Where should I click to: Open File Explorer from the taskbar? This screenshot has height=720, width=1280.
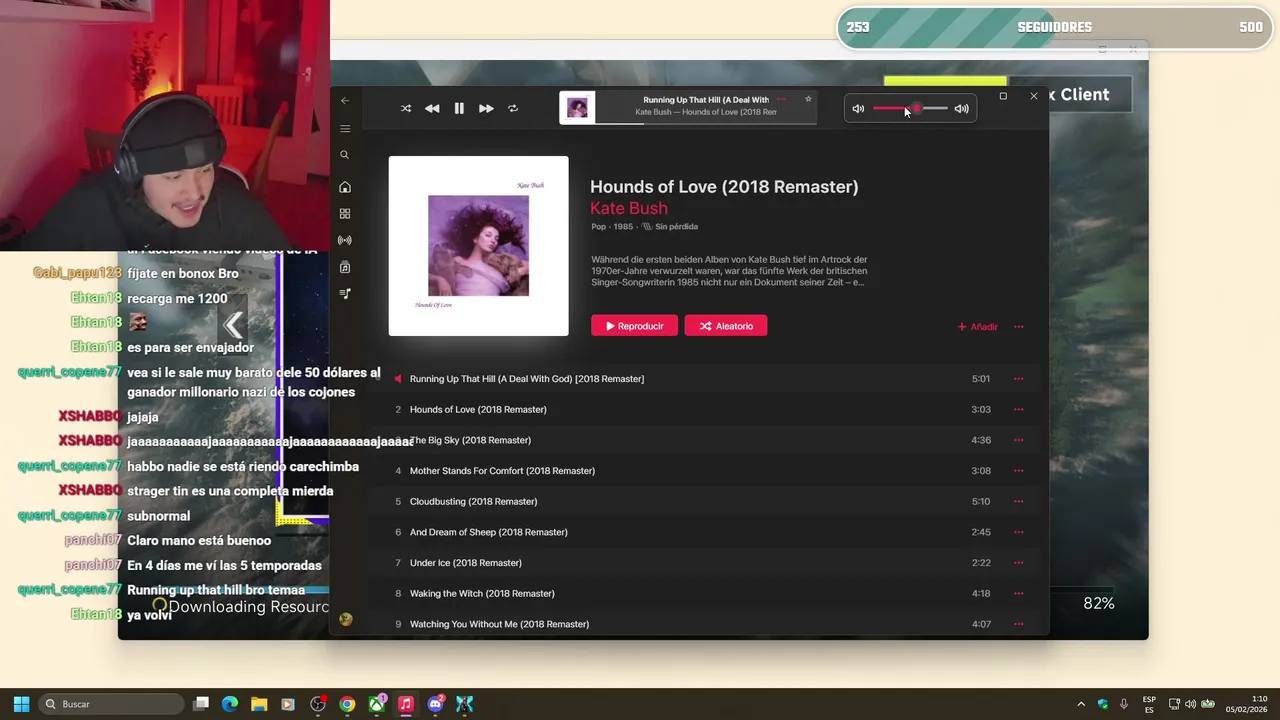[259, 704]
